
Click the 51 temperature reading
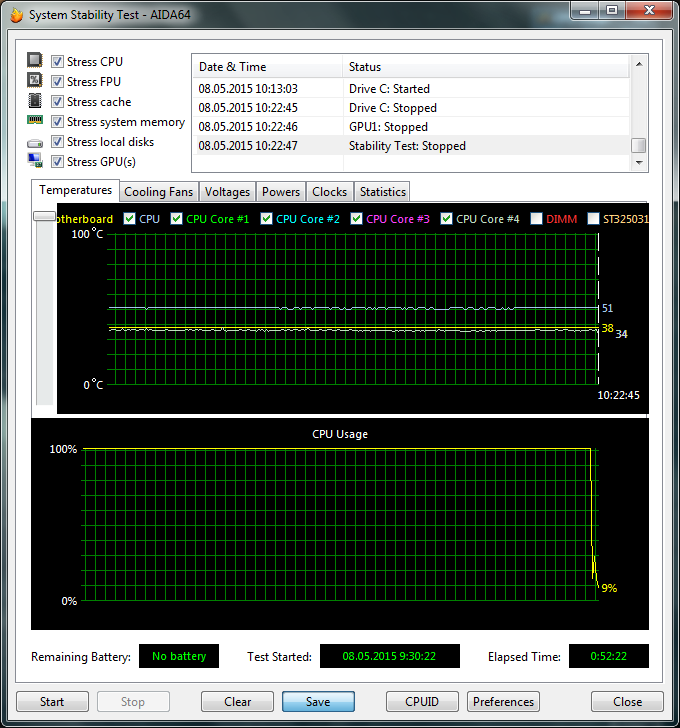608,308
